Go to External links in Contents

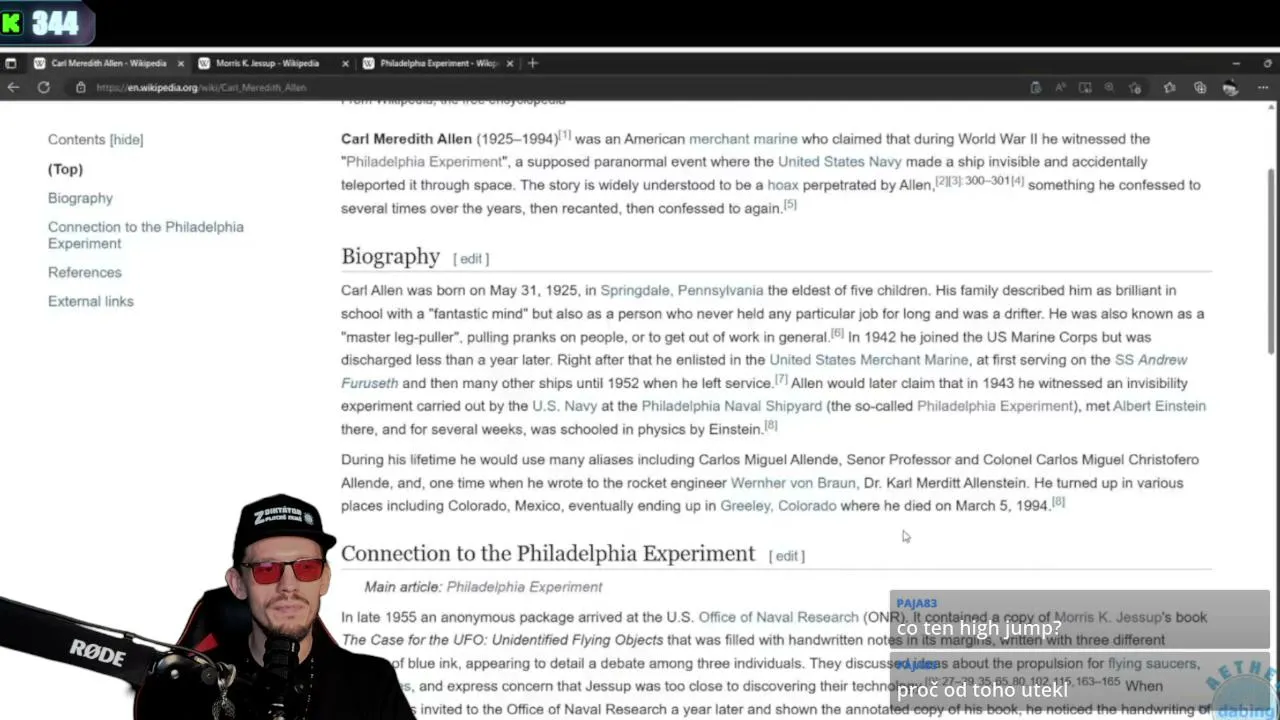point(91,301)
